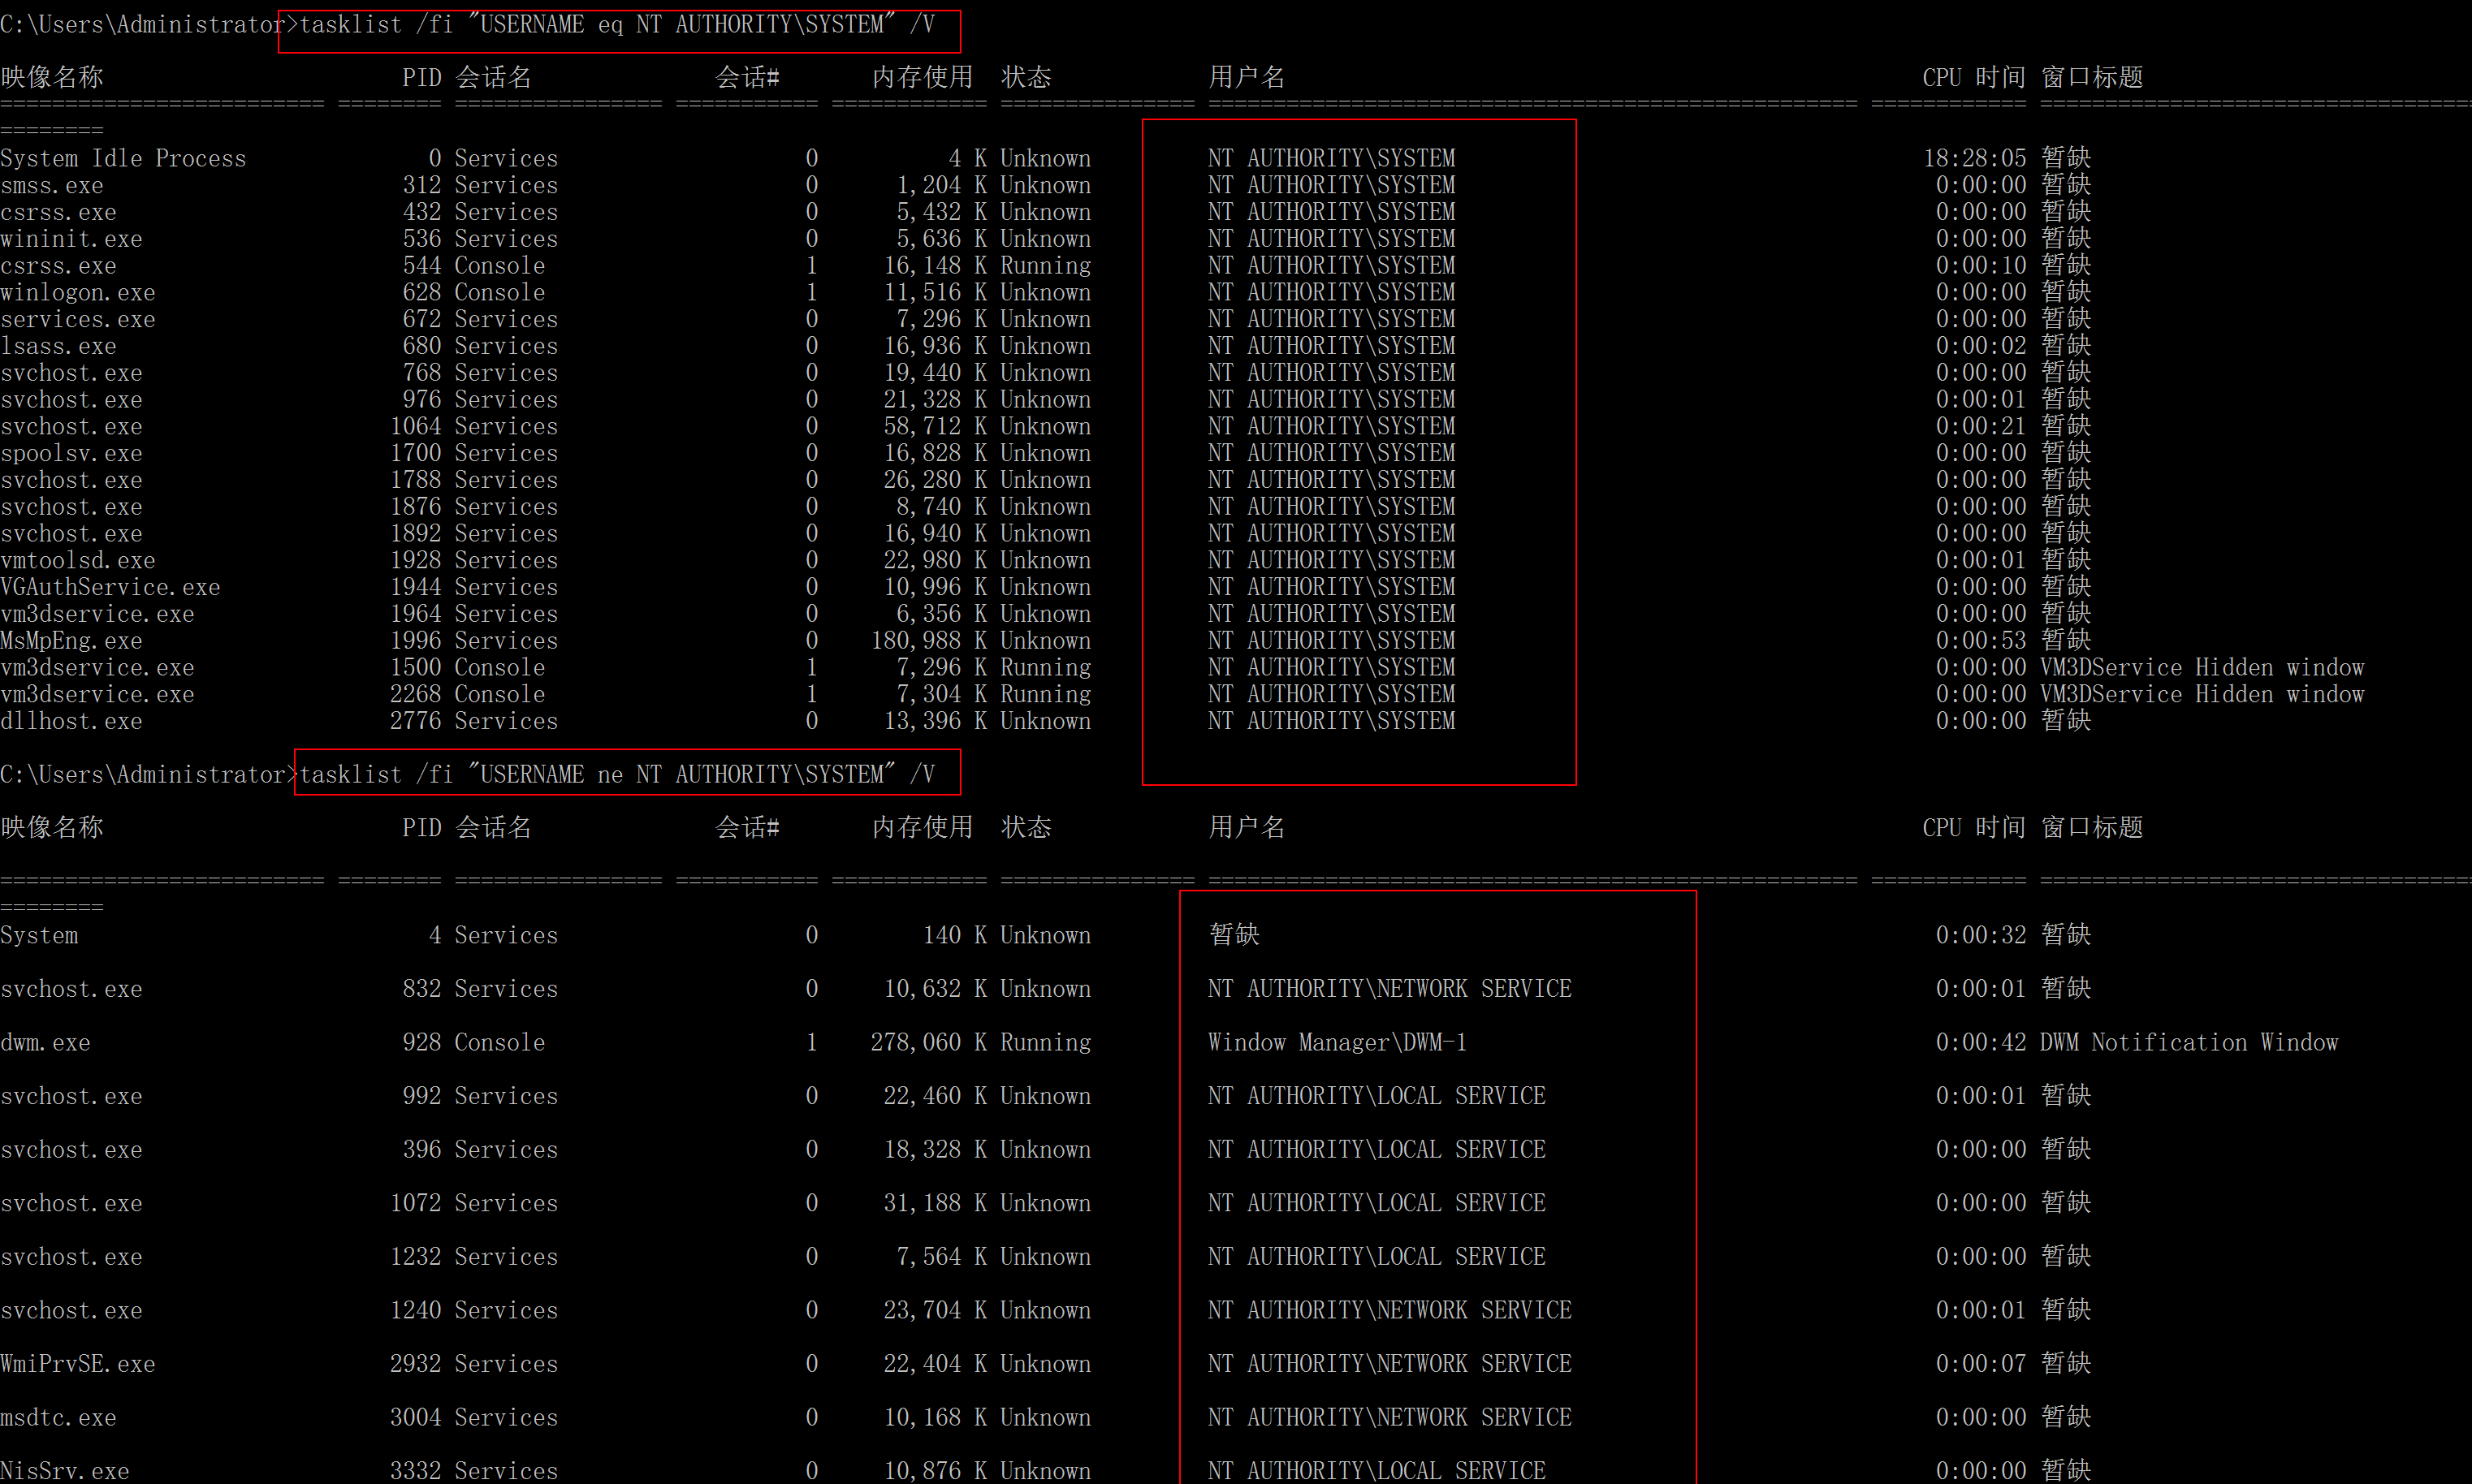Screen dimensions: 2472x1484
Task: Click the winlogon.exe process name
Action: click(x=78, y=293)
